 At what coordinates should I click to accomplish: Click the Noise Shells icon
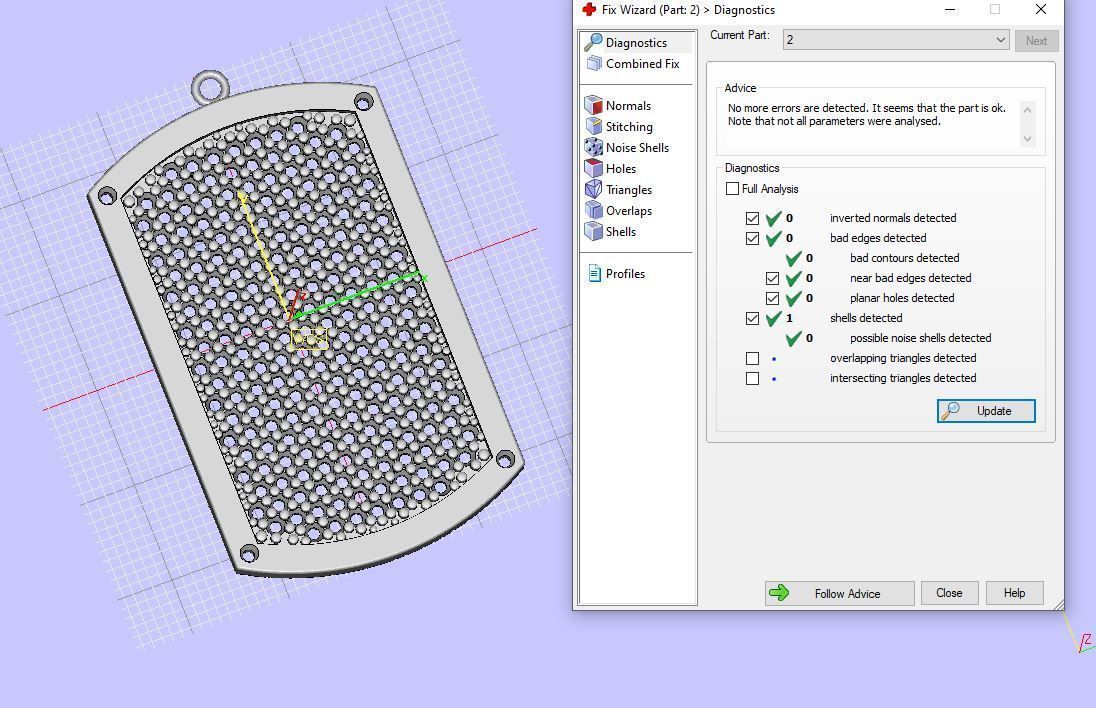click(x=593, y=147)
